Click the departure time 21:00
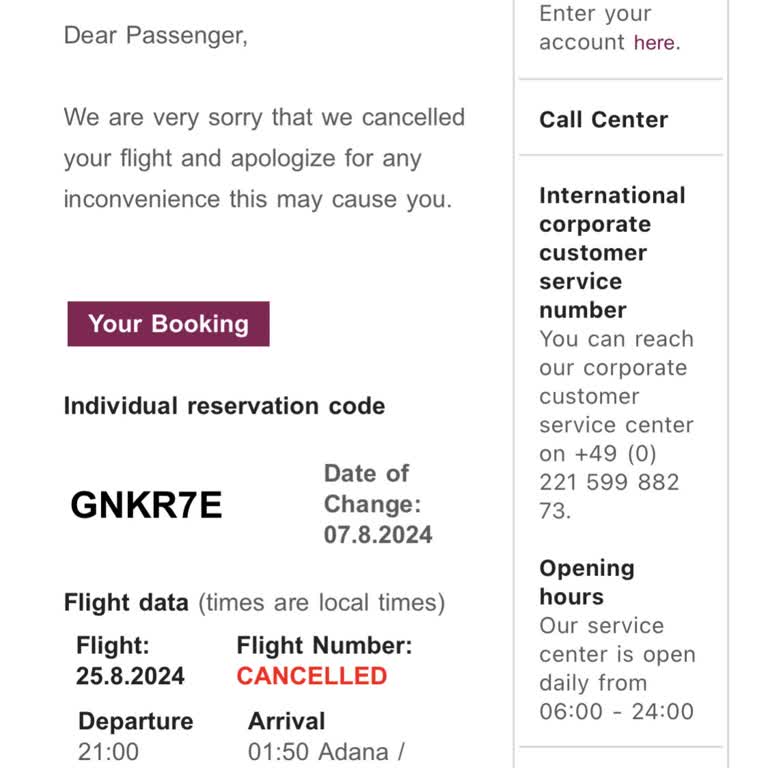 click(x=108, y=752)
